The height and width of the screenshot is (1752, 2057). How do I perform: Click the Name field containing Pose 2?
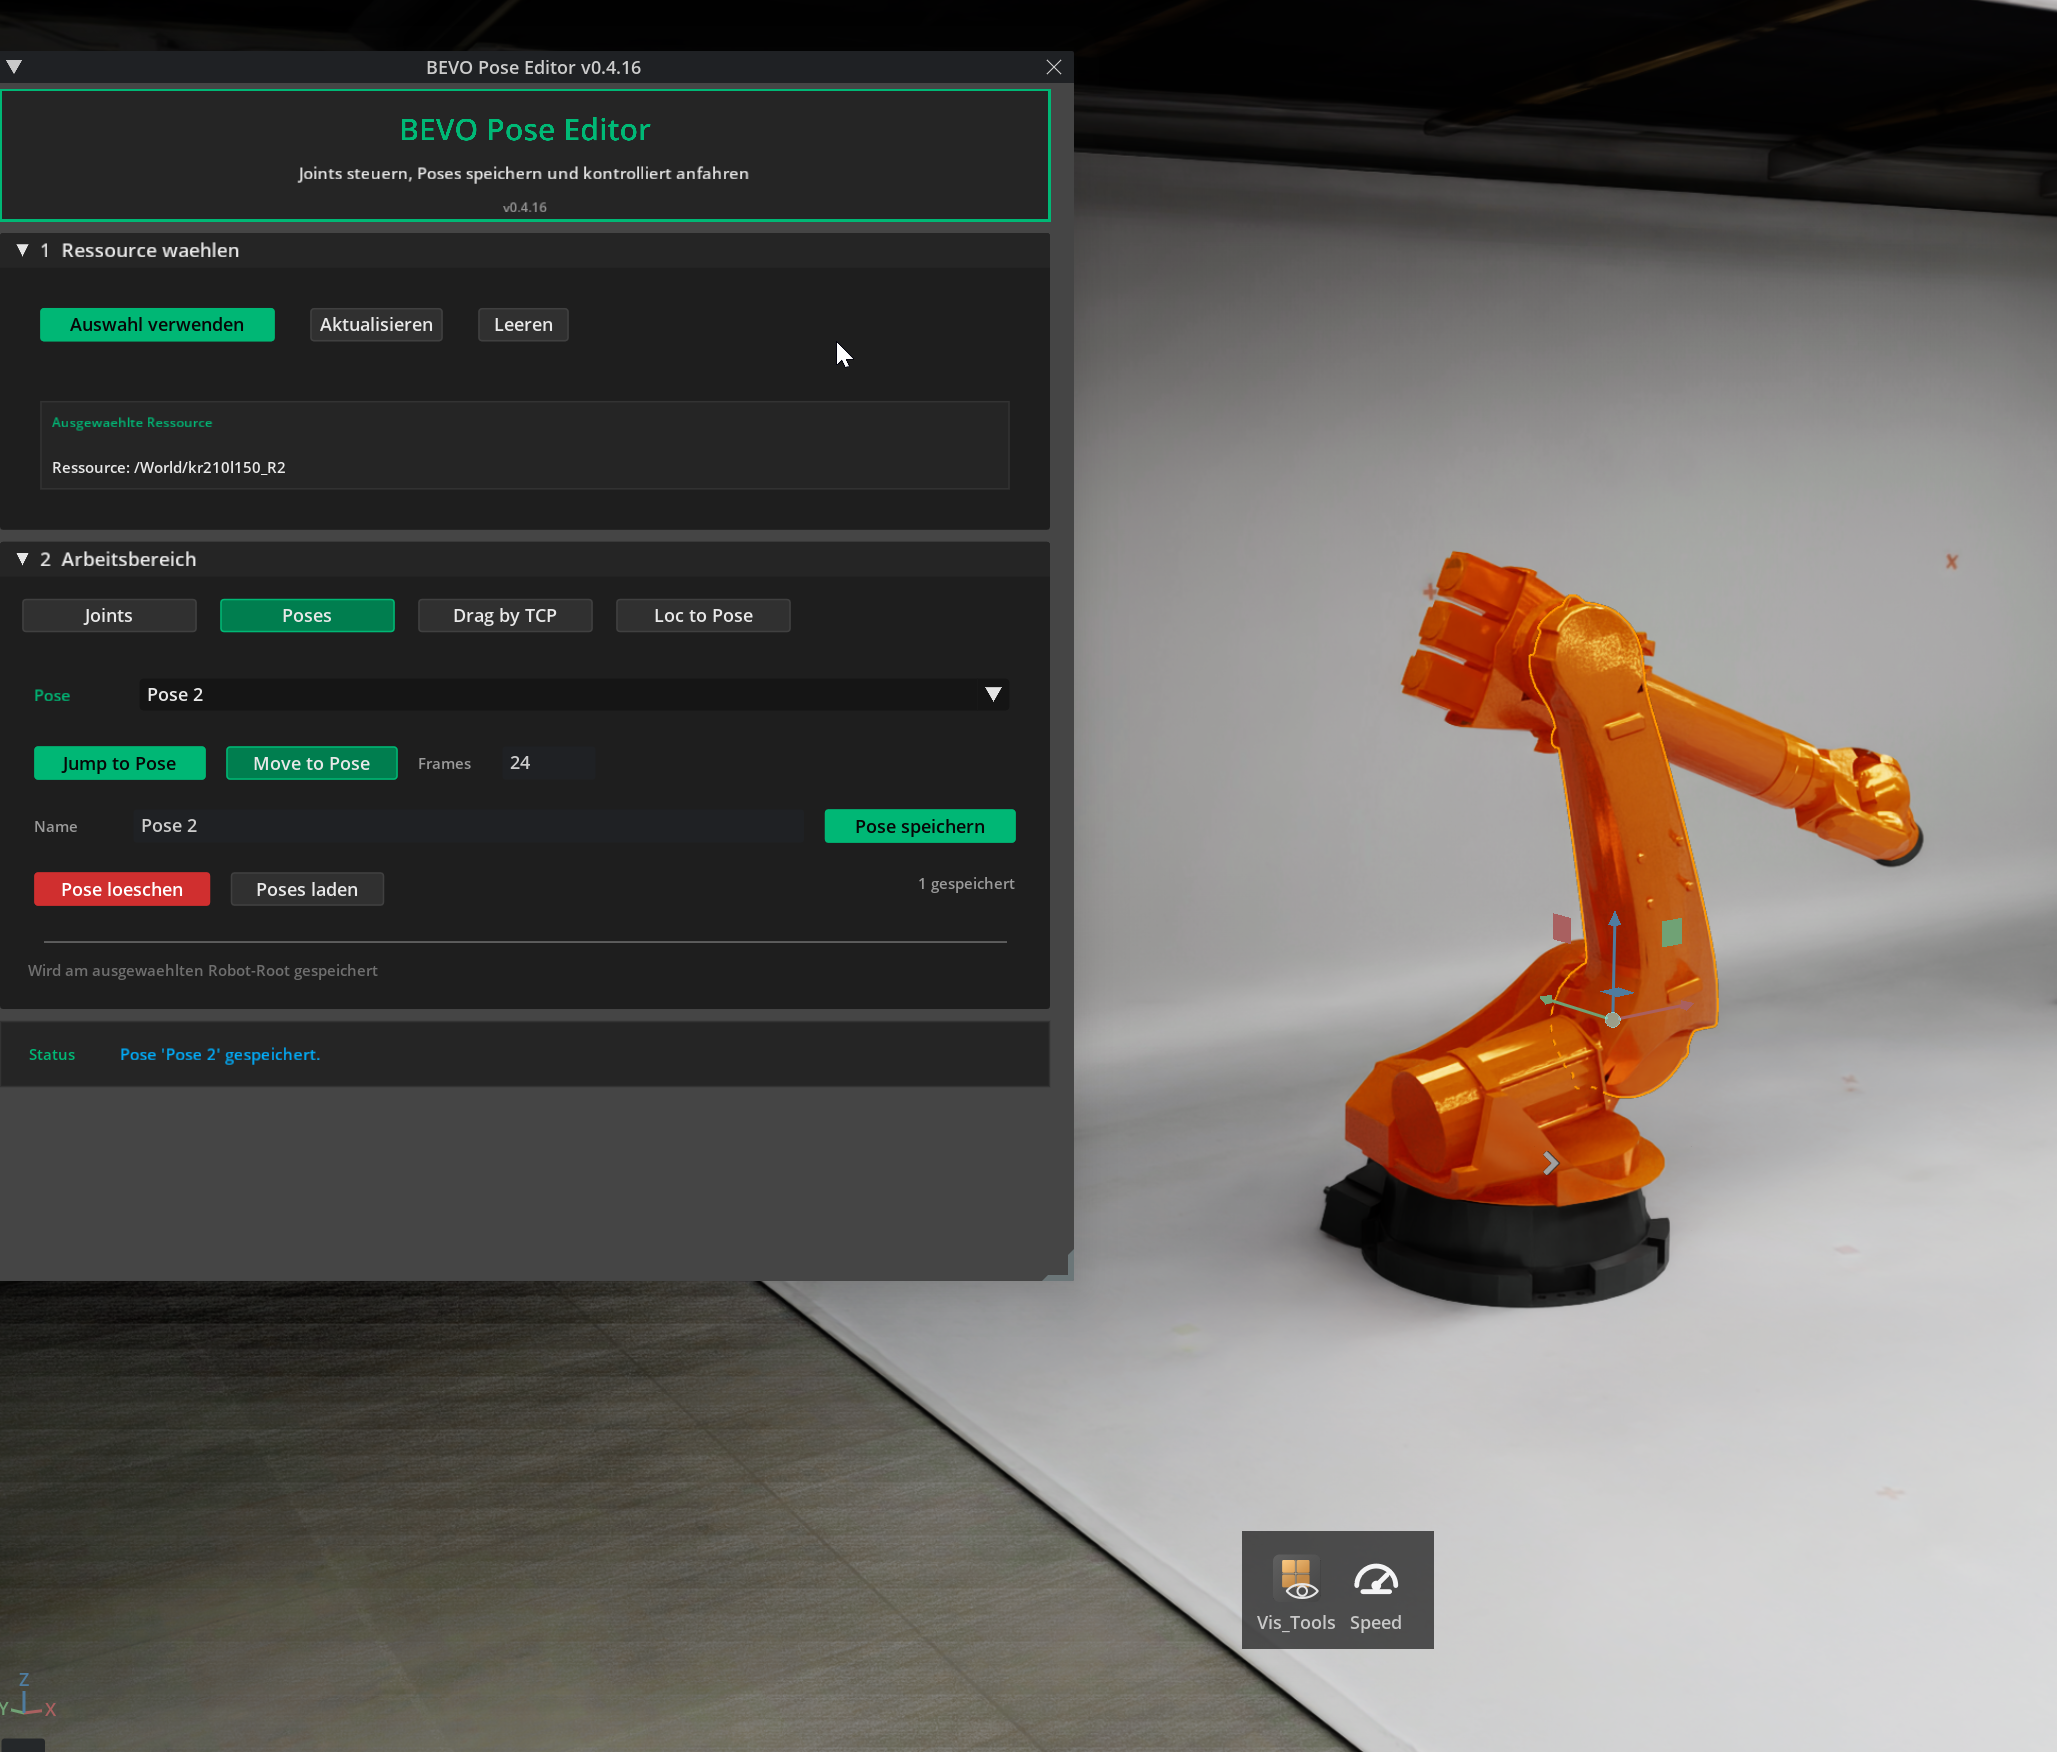coord(469,825)
